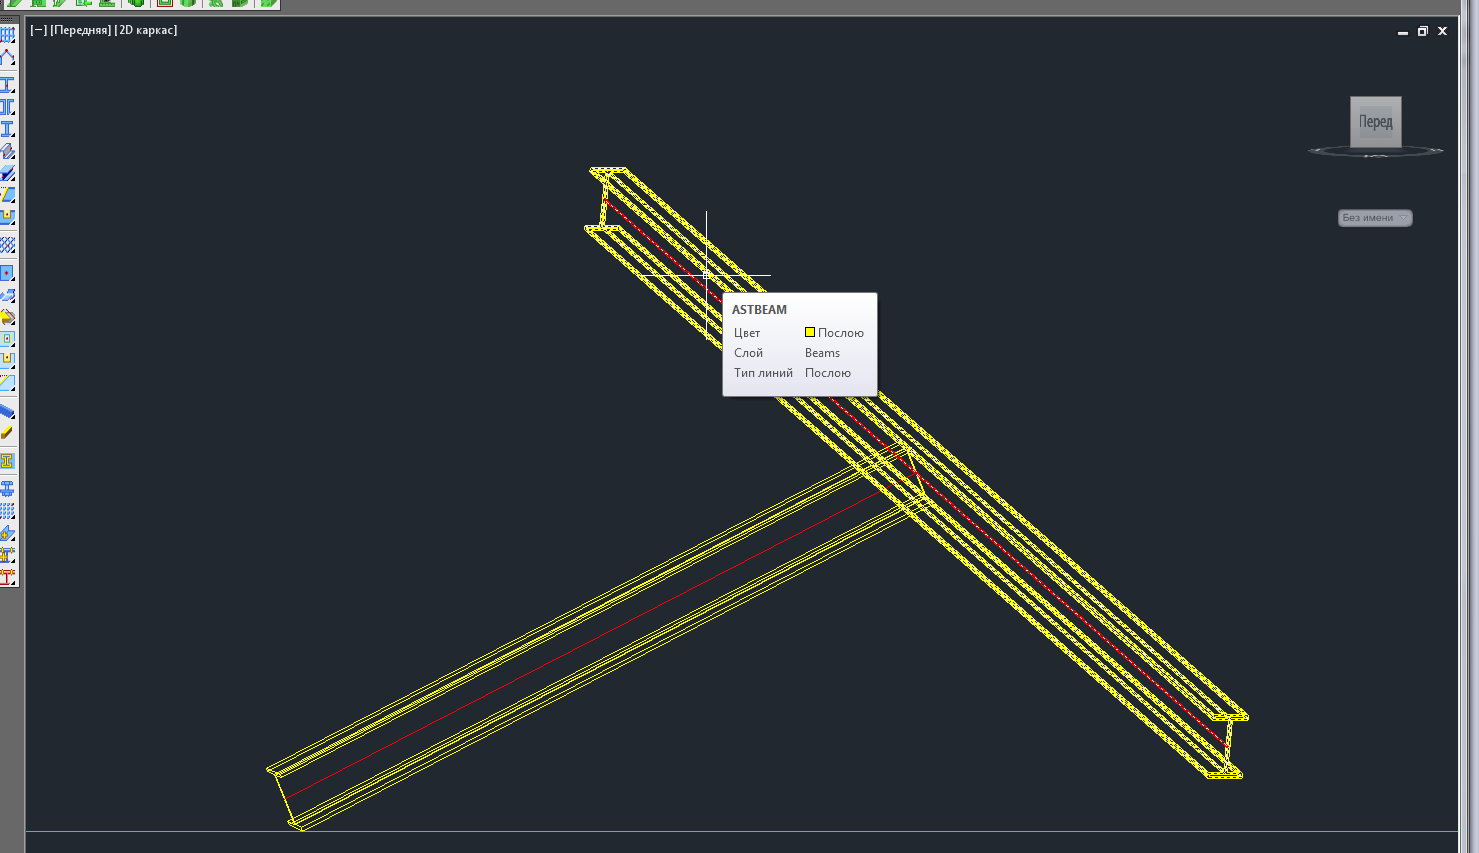
Task: Open the [Передняя] view selection menu
Action: click(x=80, y=30)
